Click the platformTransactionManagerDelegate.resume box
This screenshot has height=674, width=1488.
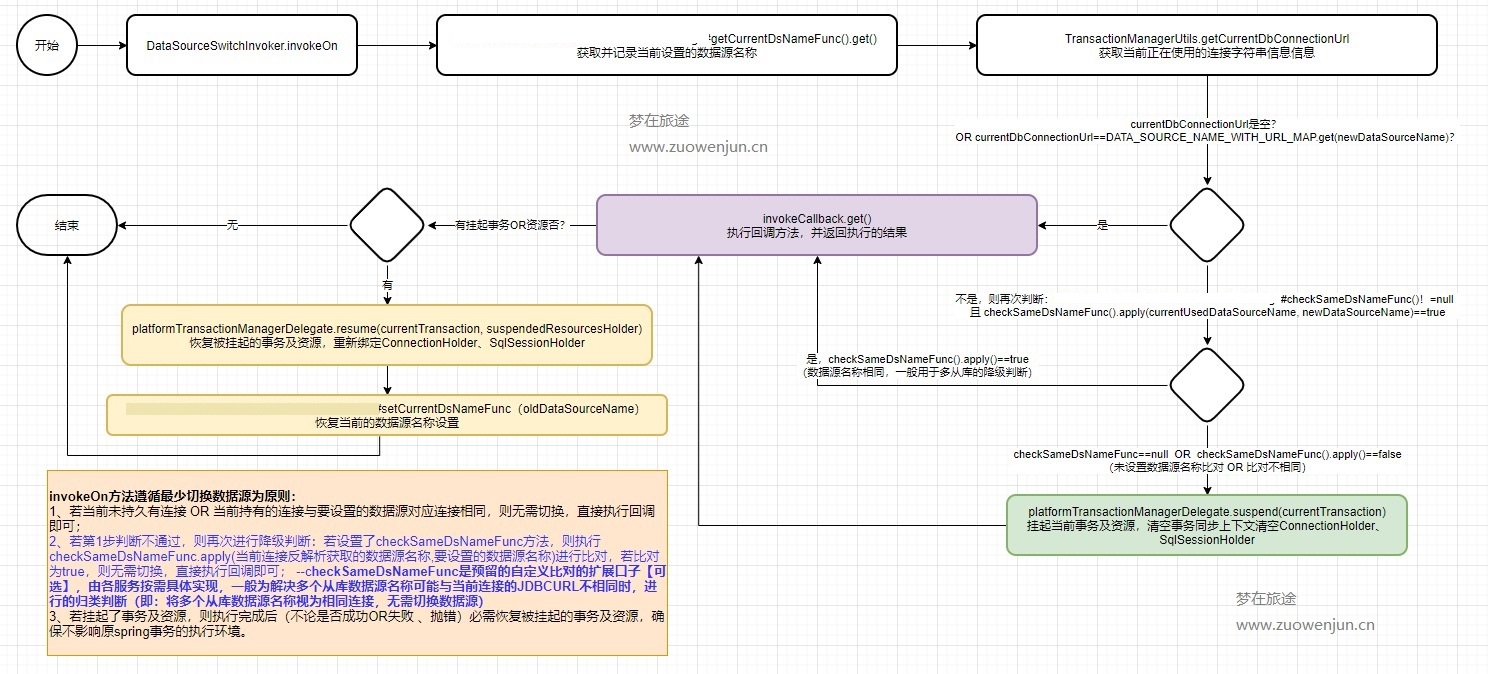pyautogui.click(x=387, y=335)
